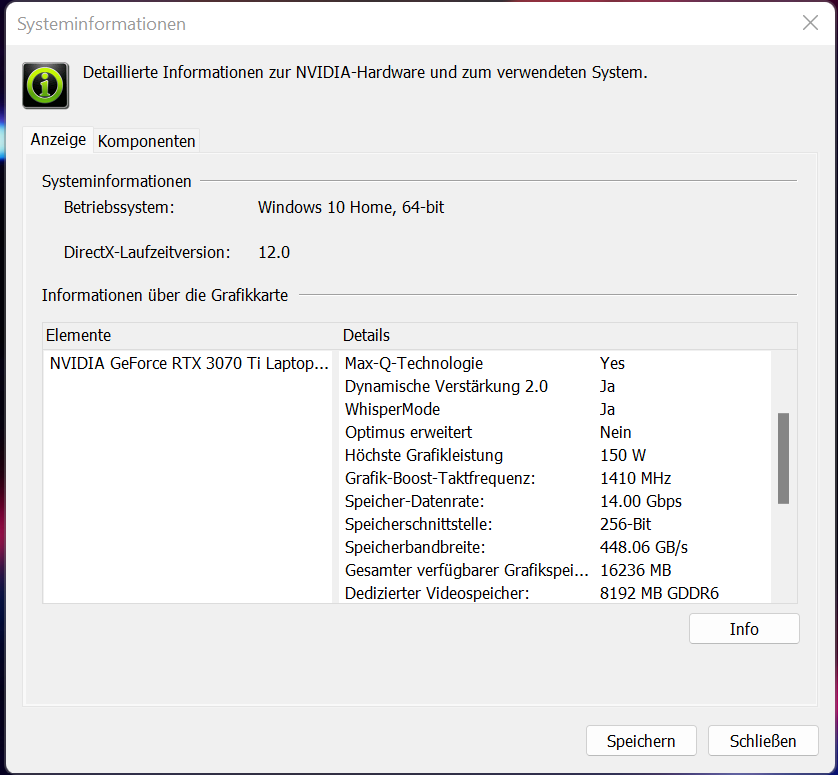Select the WhisperMode row

(555, 409)
